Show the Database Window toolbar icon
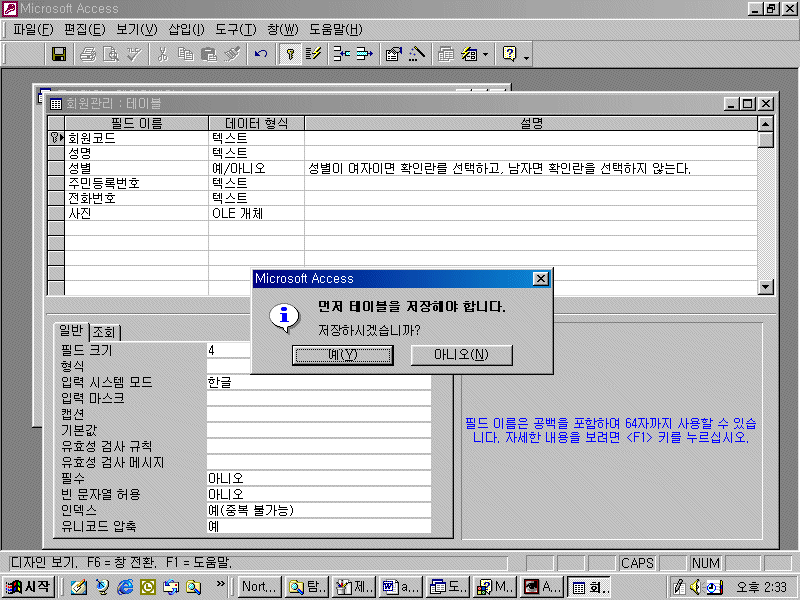This screenshot has height=600, width=800. (x=445, y=54)
